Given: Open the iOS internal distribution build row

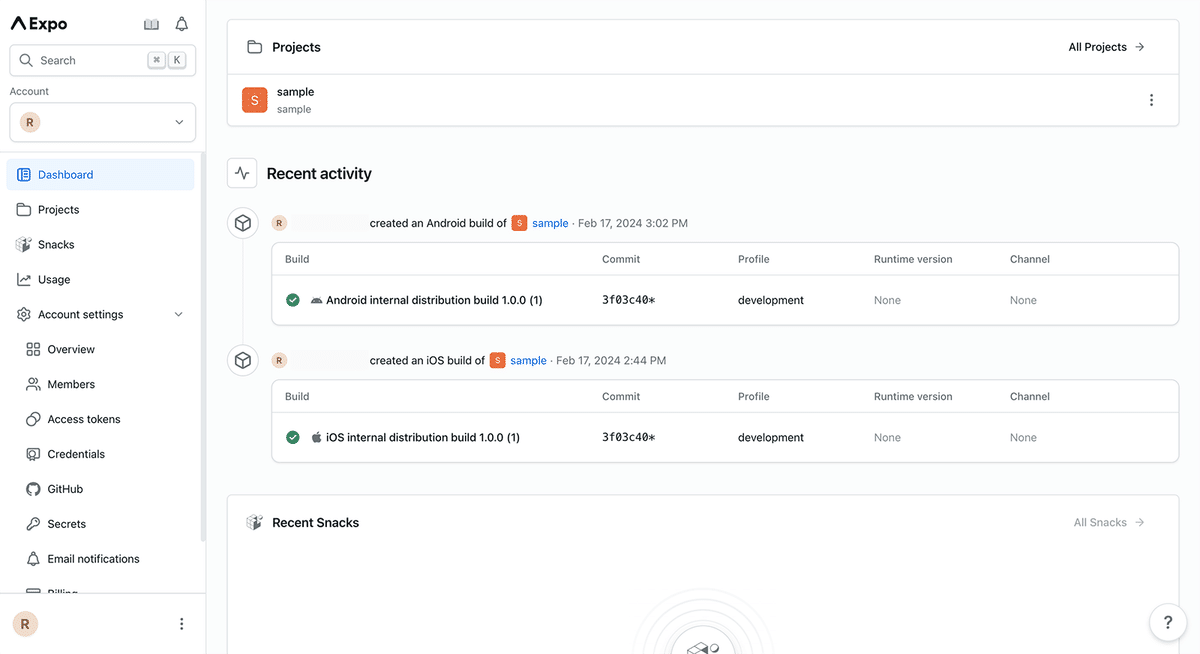Looking at the screenshot, I should pos(422,437).
